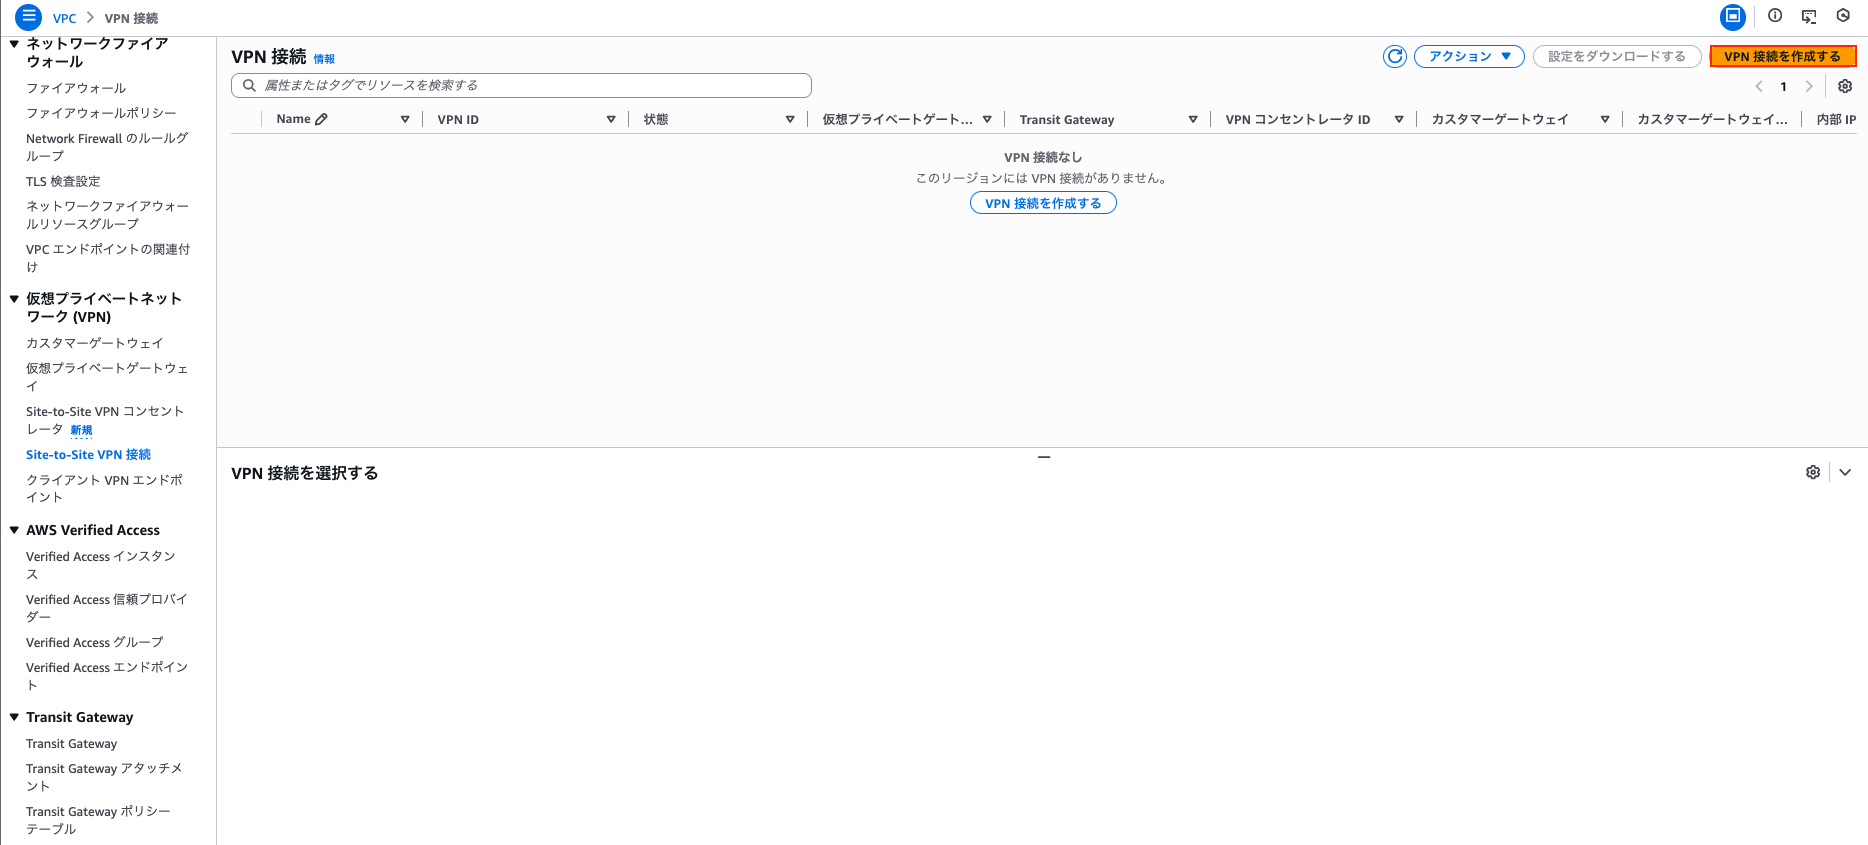
Task: Open the info panel icon in header
Action: coord(1775,16)
